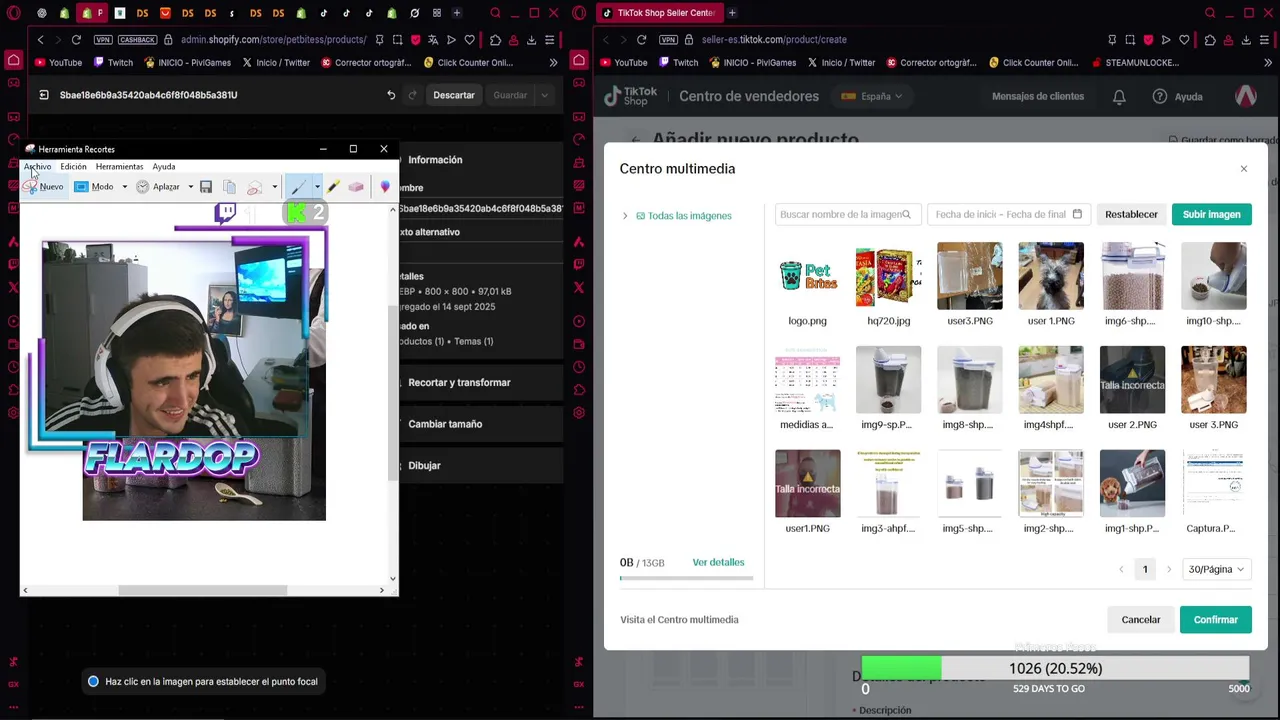Open a new tab in TikTok browser window
Viewport: 1280px width, 720px height.
[x=732, y=13]
